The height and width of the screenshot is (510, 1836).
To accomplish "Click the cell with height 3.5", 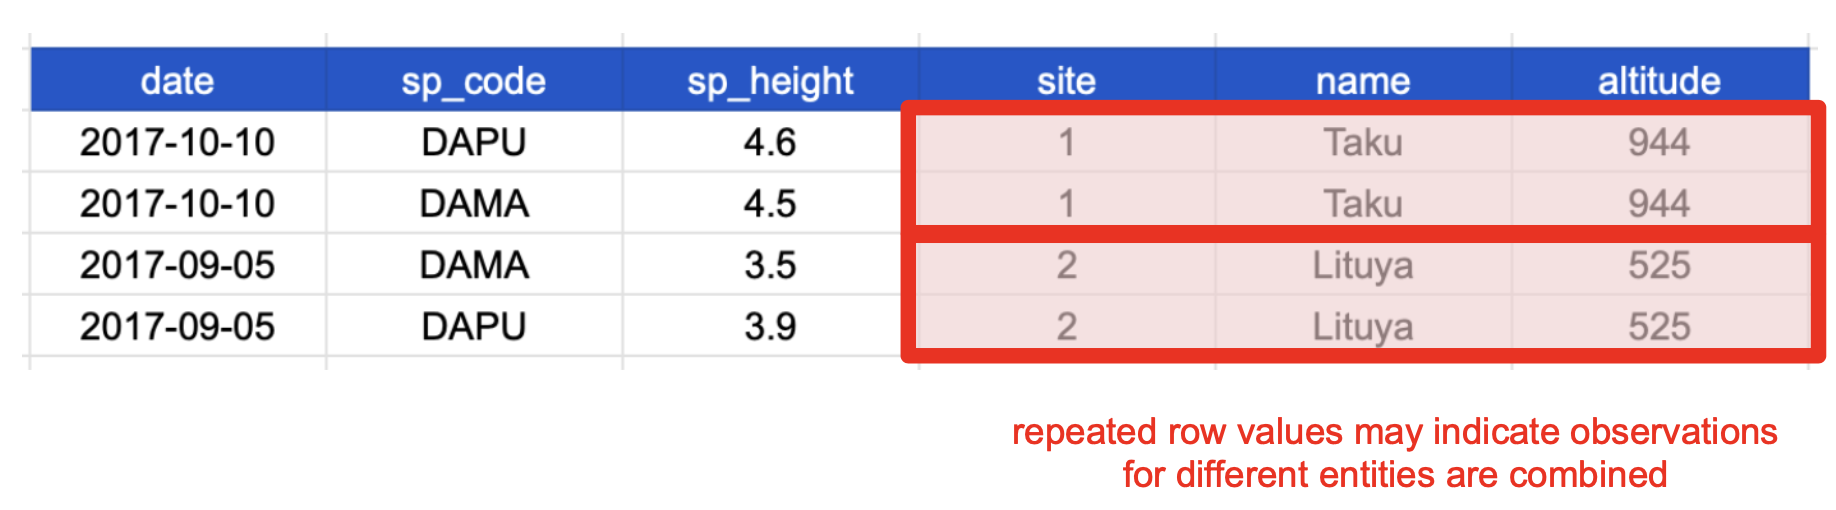I will pos(770,265).
